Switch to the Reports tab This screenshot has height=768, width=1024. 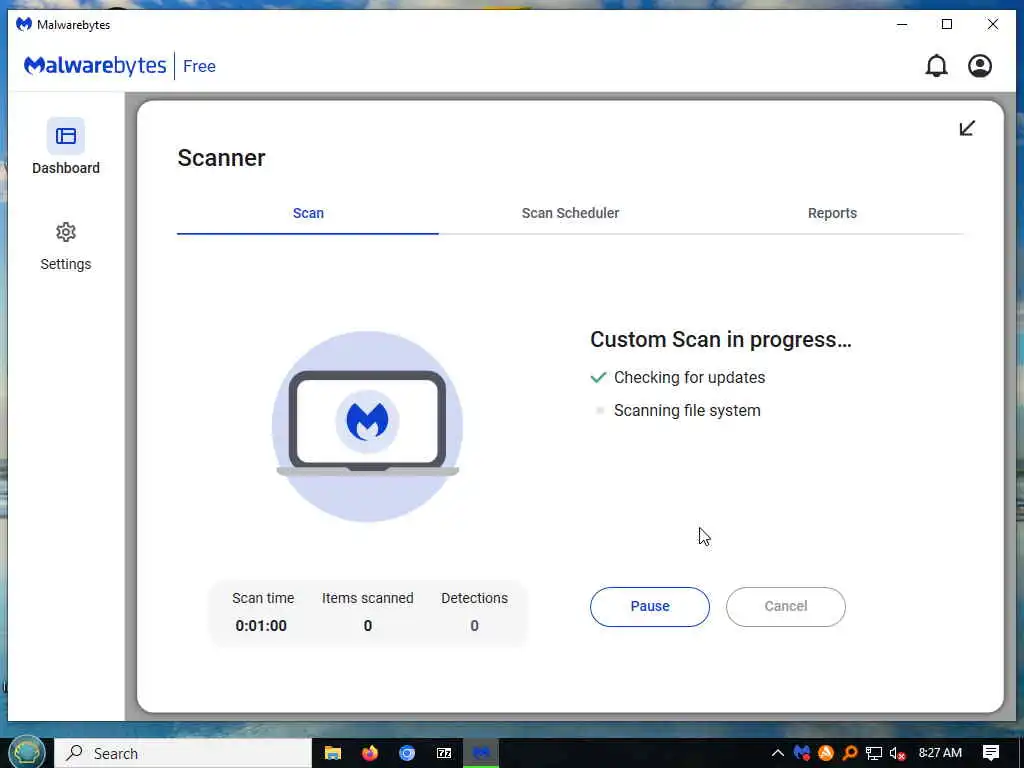point(832,214)
